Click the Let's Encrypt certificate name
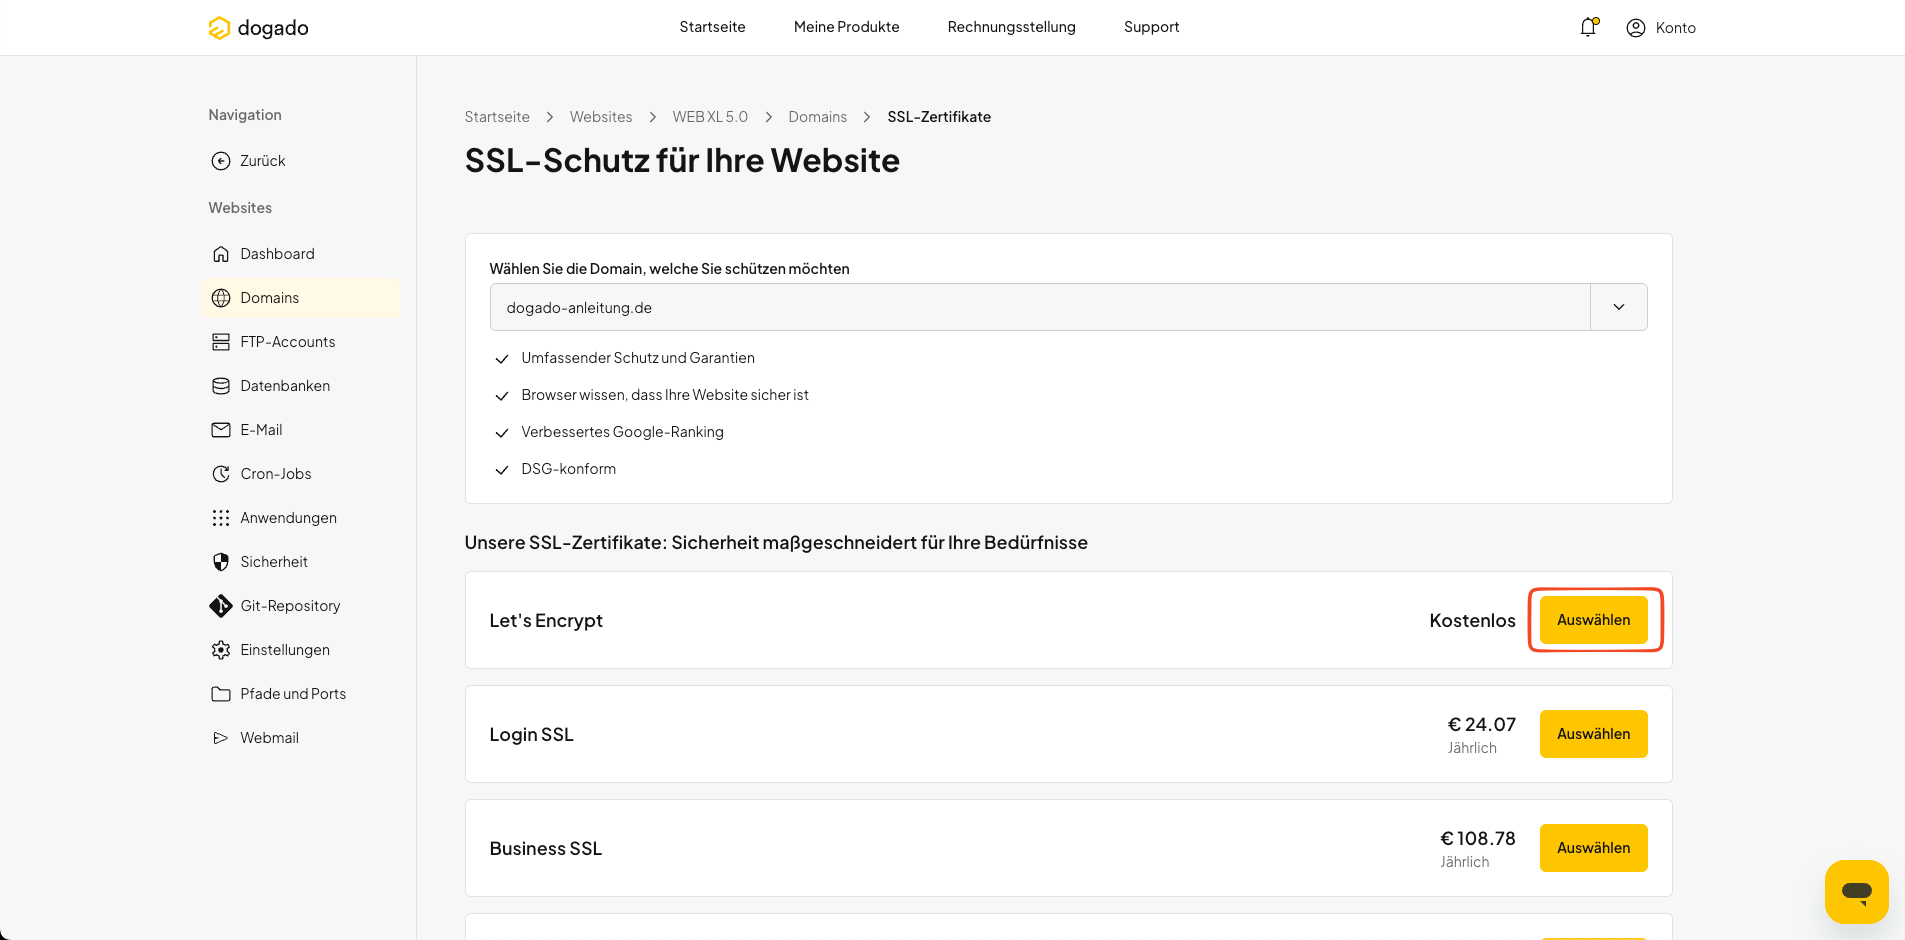 tap(546, 620)
